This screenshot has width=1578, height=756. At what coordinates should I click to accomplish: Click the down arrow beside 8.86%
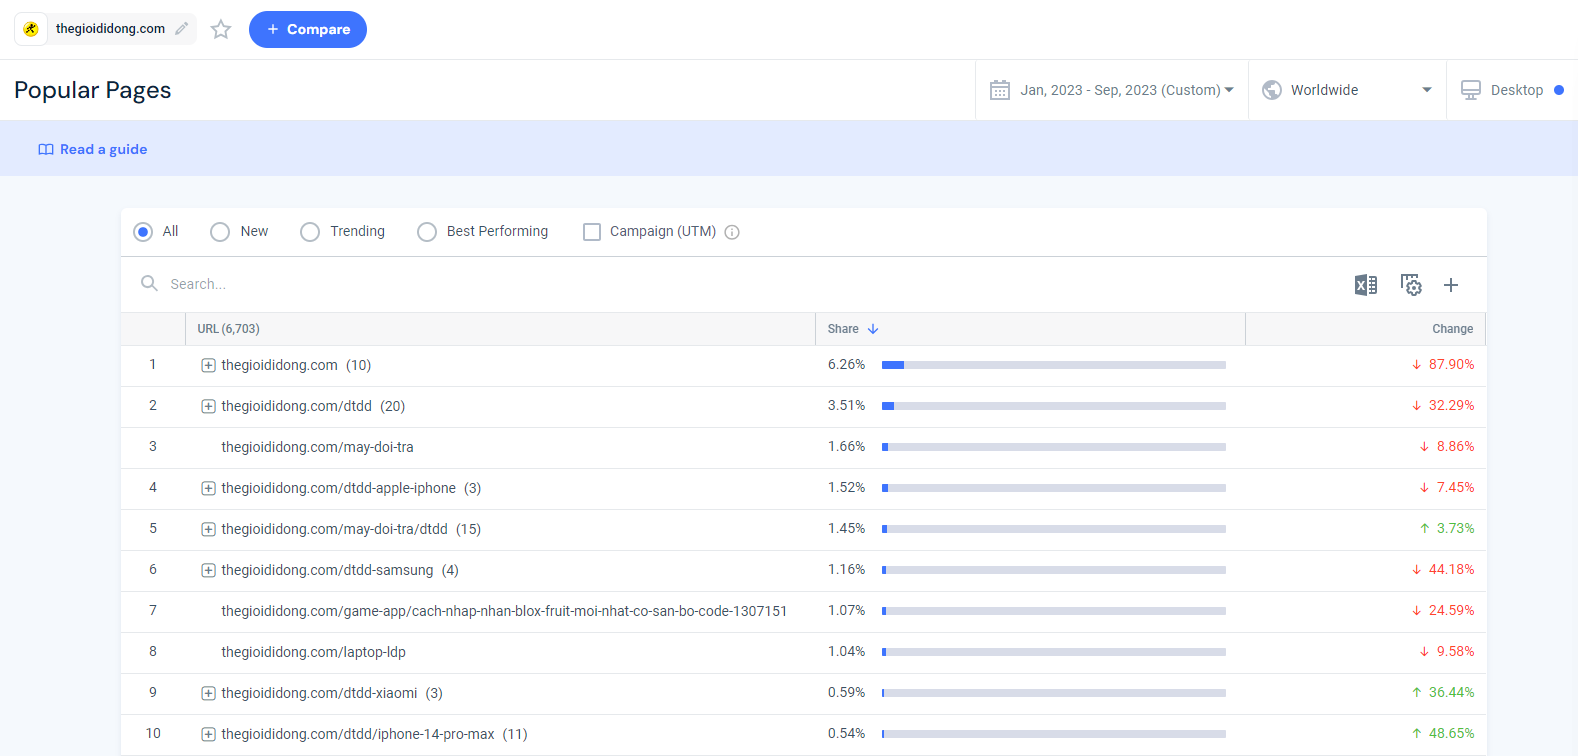coord(1424,447)
